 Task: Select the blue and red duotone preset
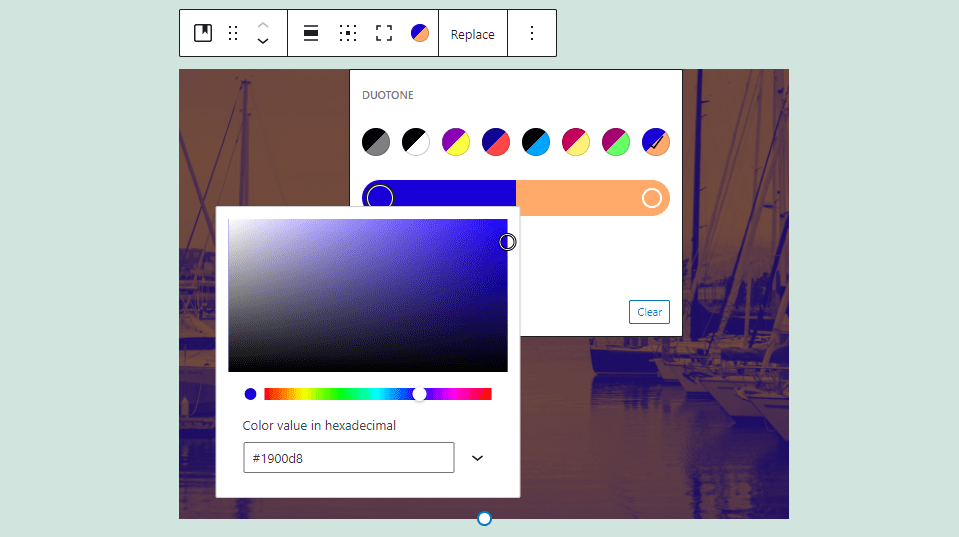pos(496,142)
